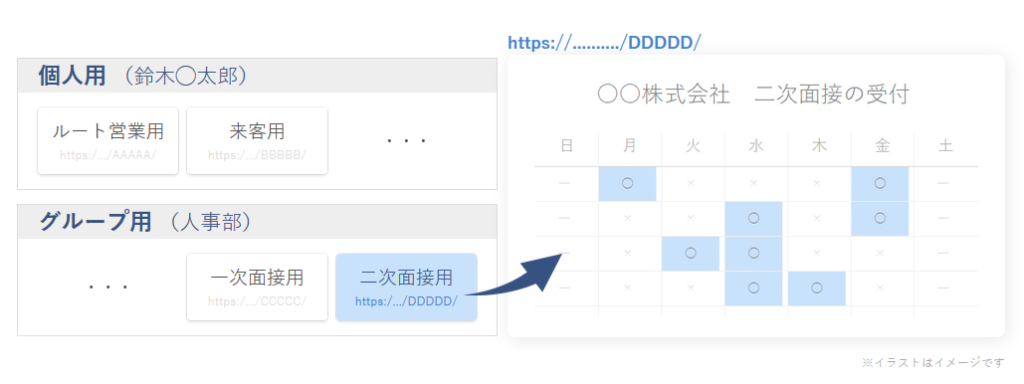This screenshot has width=1024, height=384.
Task: Click the https:/.../CCCCC/ URL text
Action: pos(257,302)
